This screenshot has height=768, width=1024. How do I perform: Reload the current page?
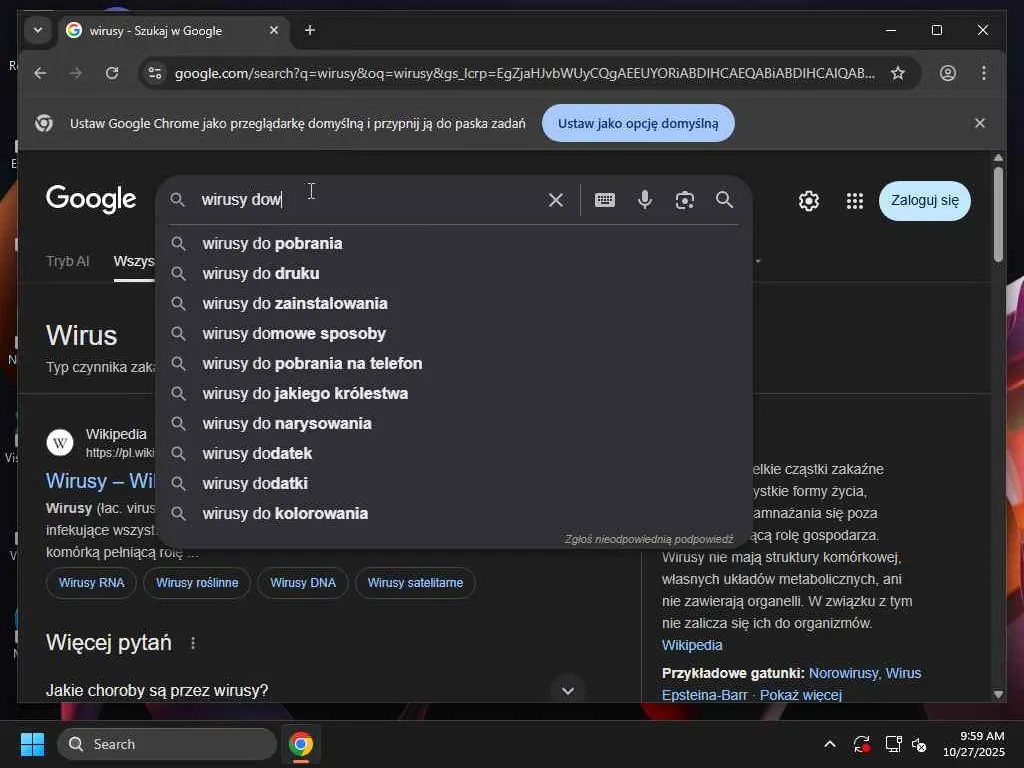pos(112,73)
